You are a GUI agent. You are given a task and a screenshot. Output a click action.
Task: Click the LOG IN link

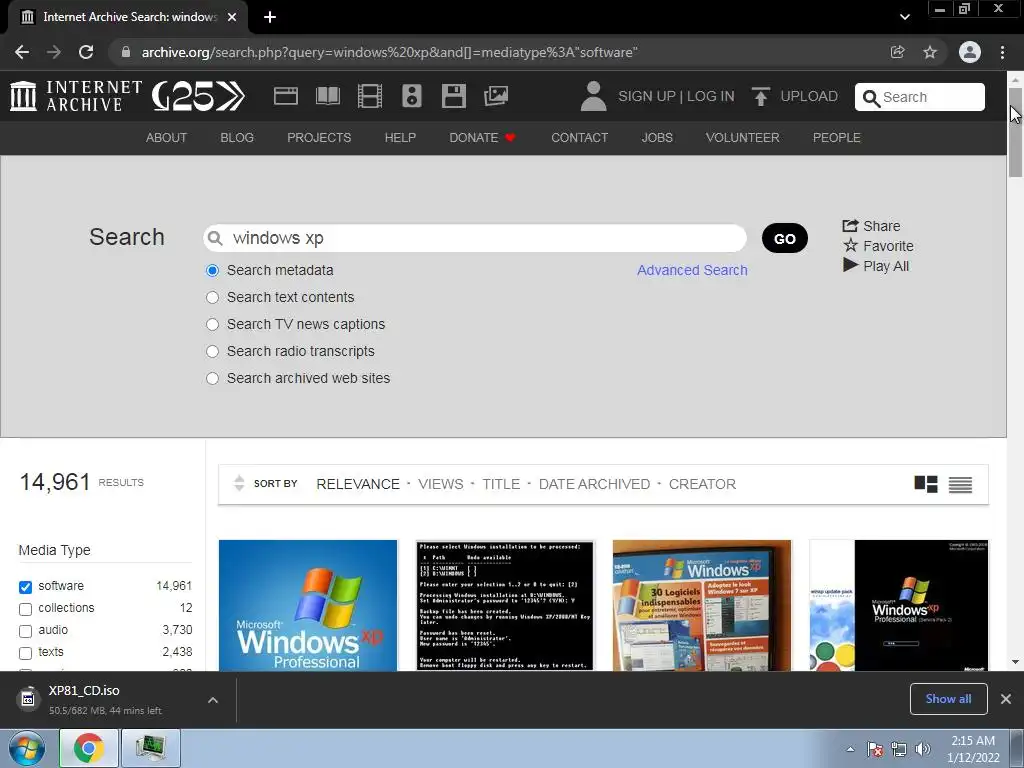(711, 96)
